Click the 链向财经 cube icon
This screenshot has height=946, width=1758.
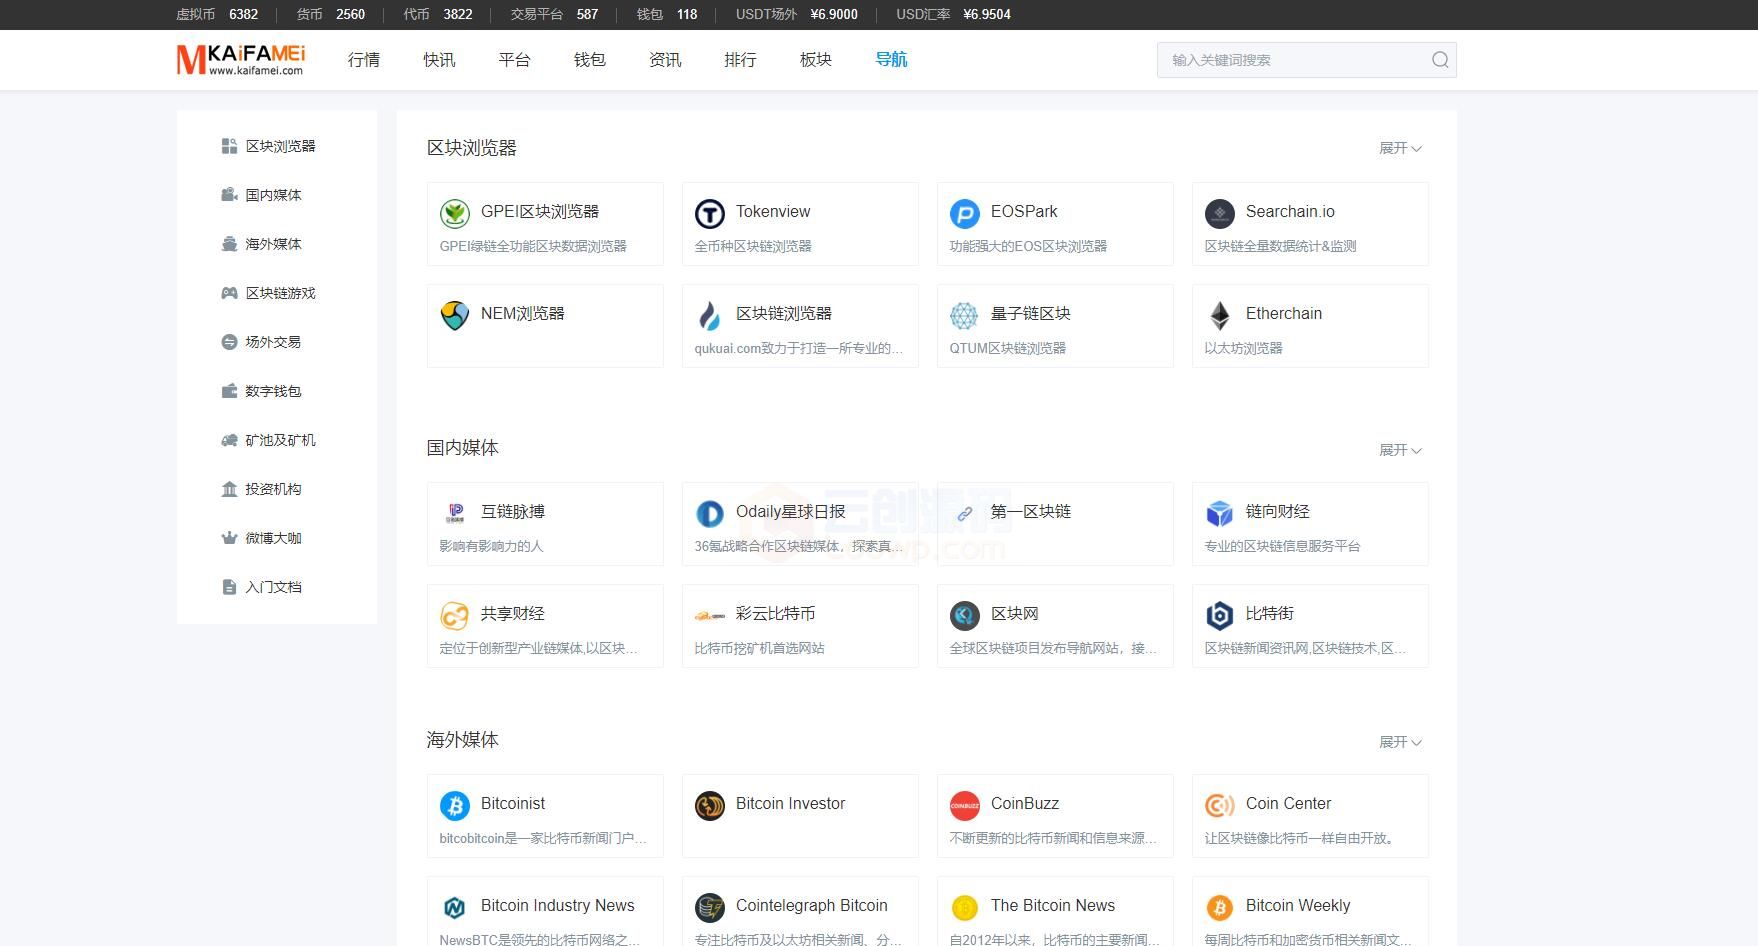pyautogui.click(x=1220, y=513)
